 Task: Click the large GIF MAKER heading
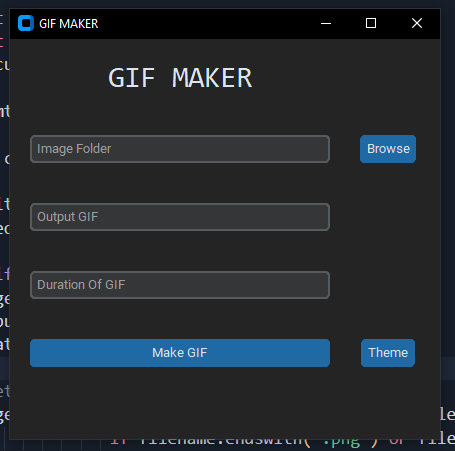(x=180, y=78)
